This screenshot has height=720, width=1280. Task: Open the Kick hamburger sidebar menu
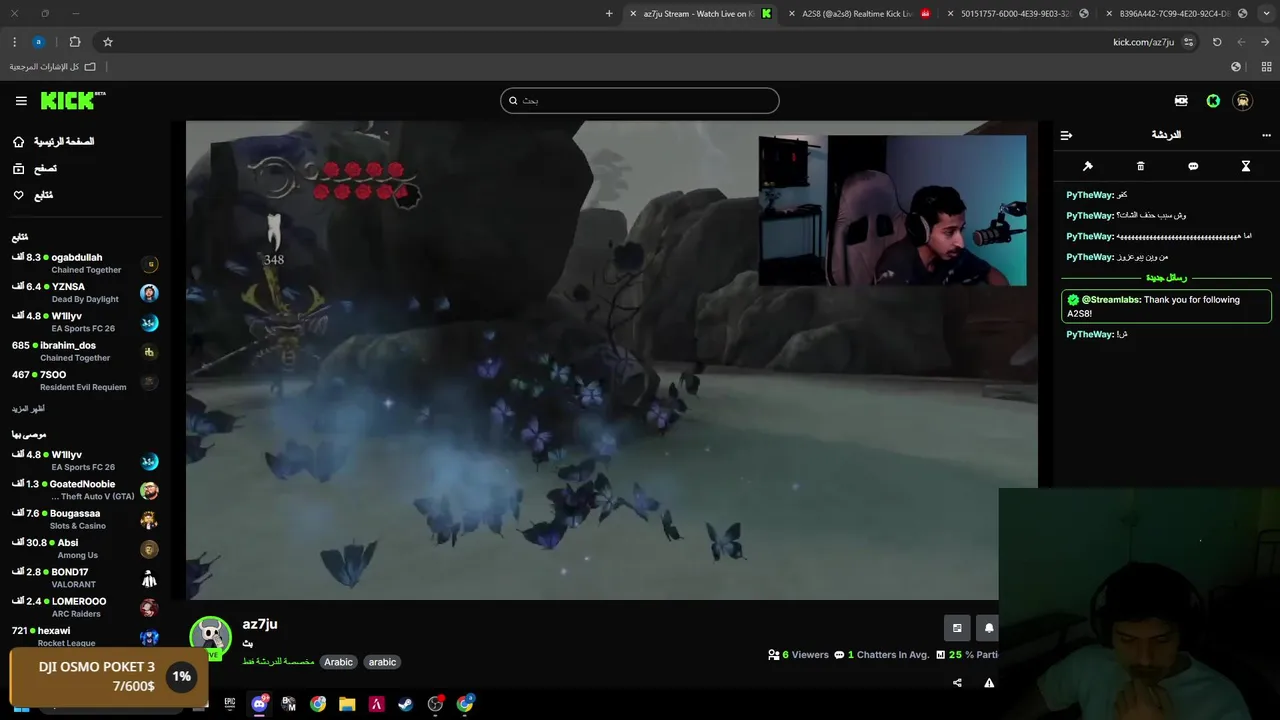pyautogui.click(x=21, y=101)
